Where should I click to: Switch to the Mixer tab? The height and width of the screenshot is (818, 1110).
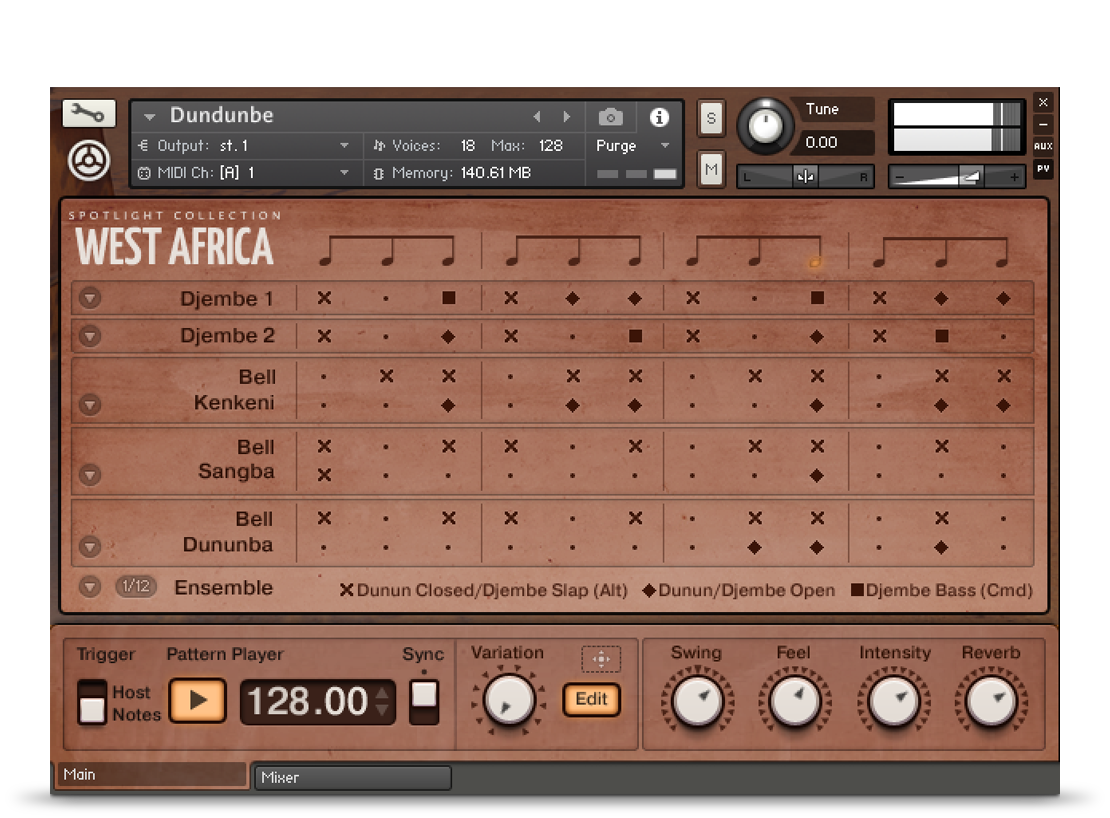(352, 777)
